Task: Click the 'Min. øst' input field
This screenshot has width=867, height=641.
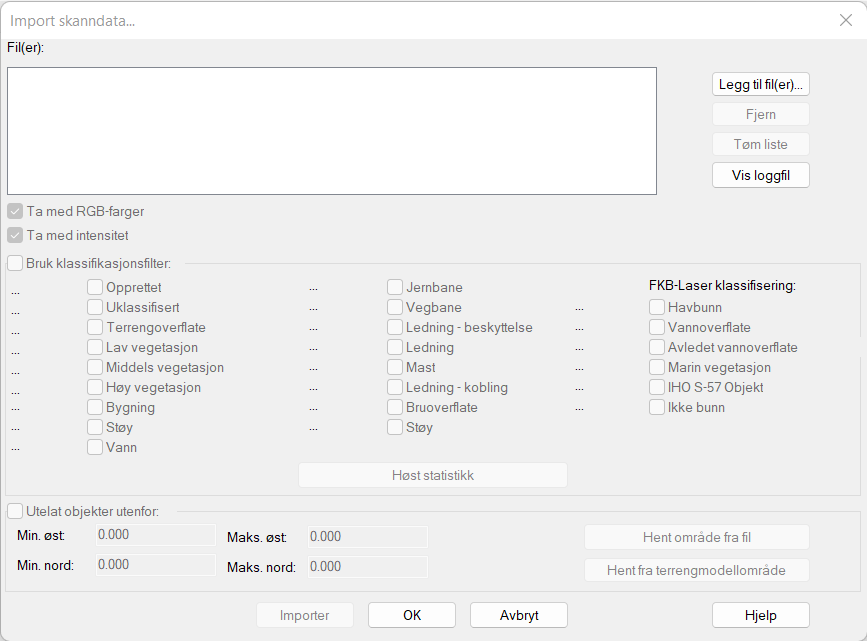Action: (155, 536)
